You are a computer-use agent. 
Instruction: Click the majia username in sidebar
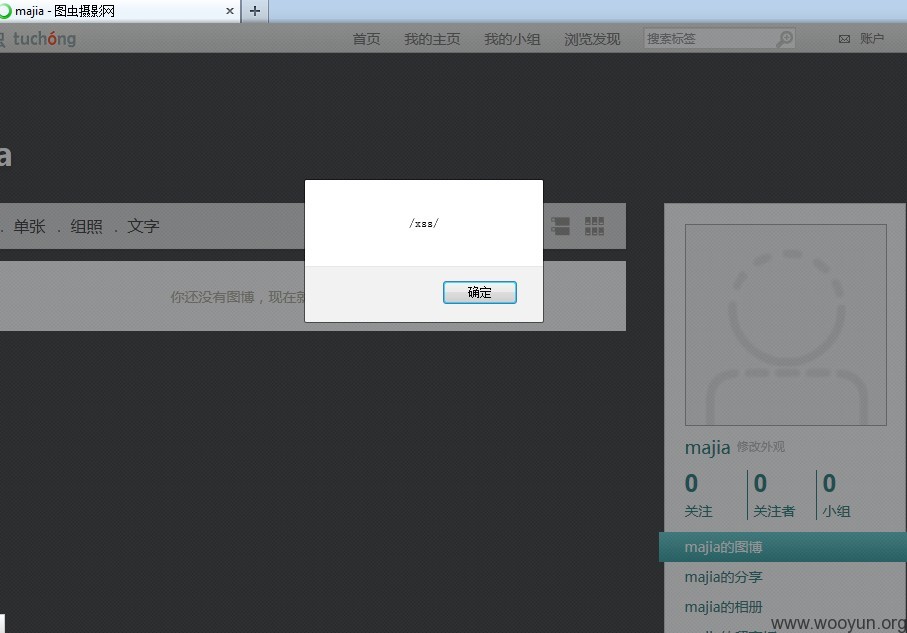pos(707,448)
